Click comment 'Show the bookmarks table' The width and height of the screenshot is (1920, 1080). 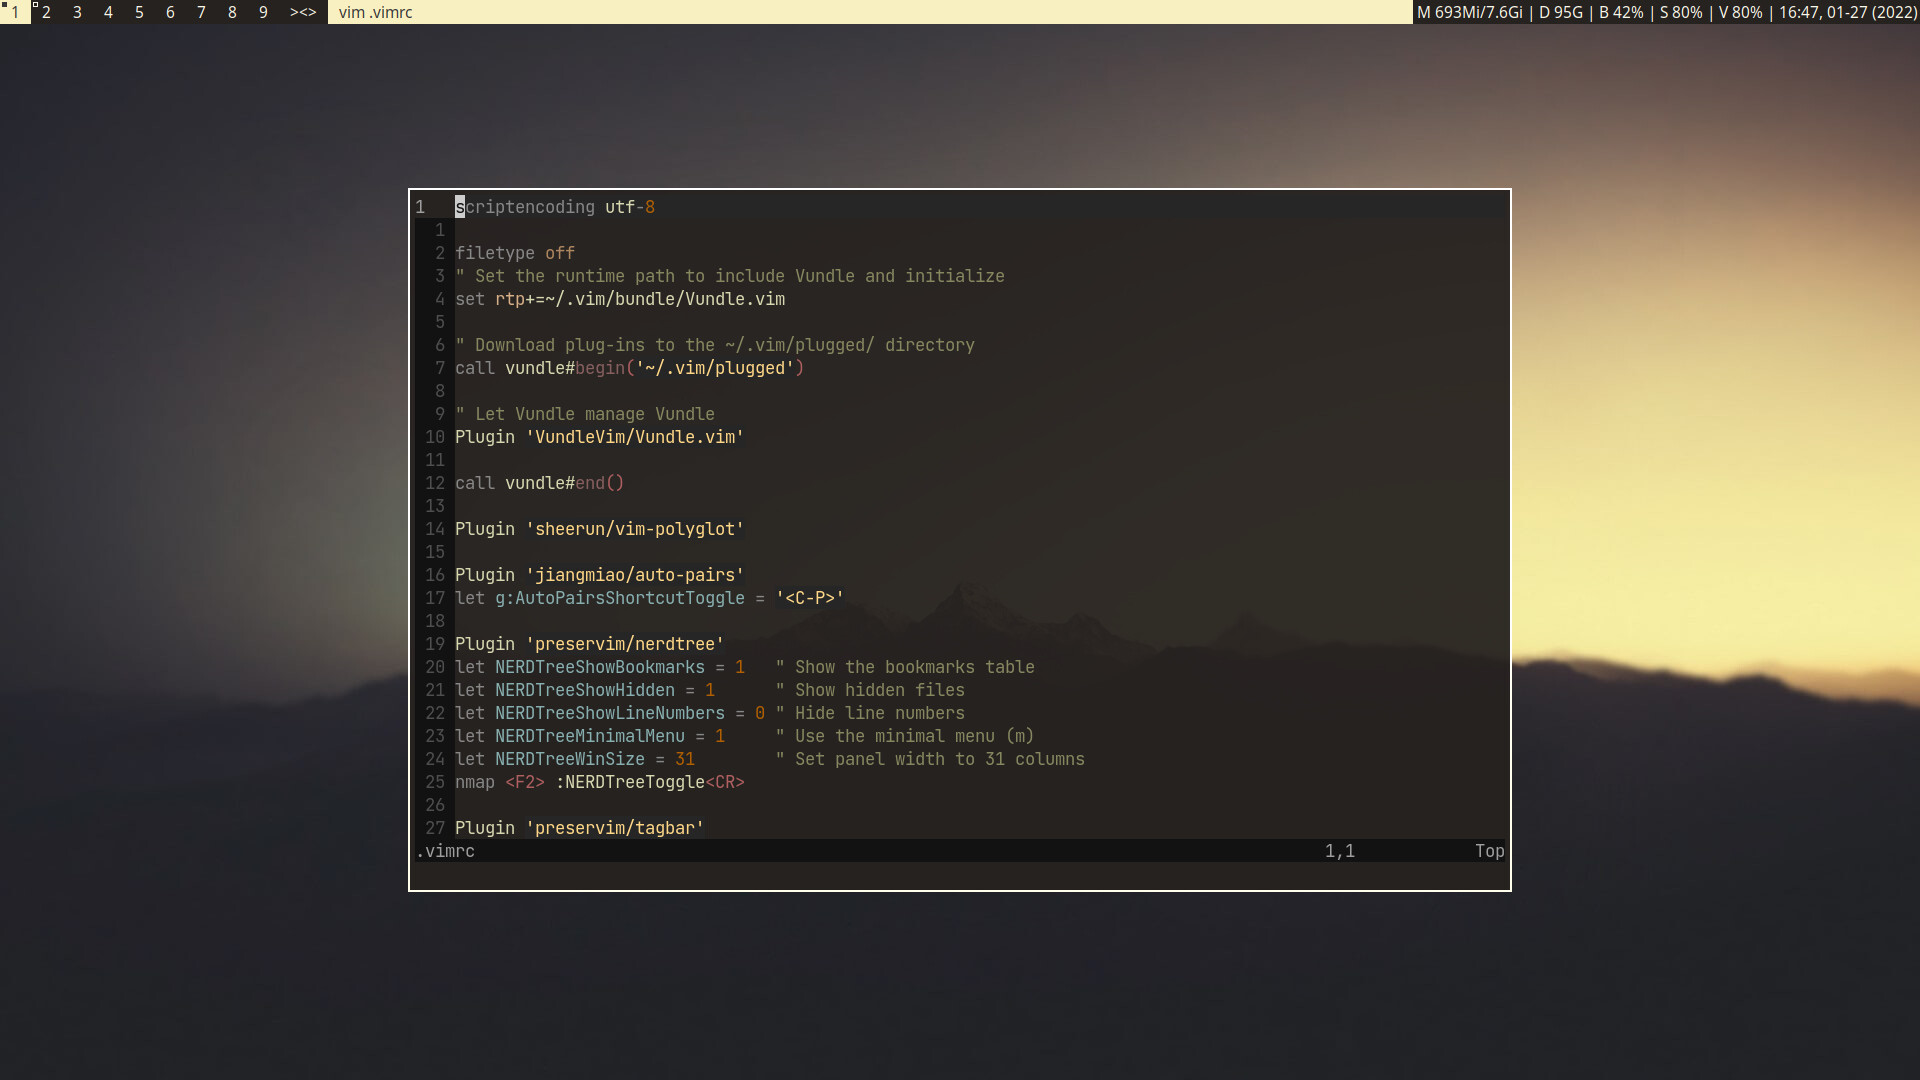[915, 667]
